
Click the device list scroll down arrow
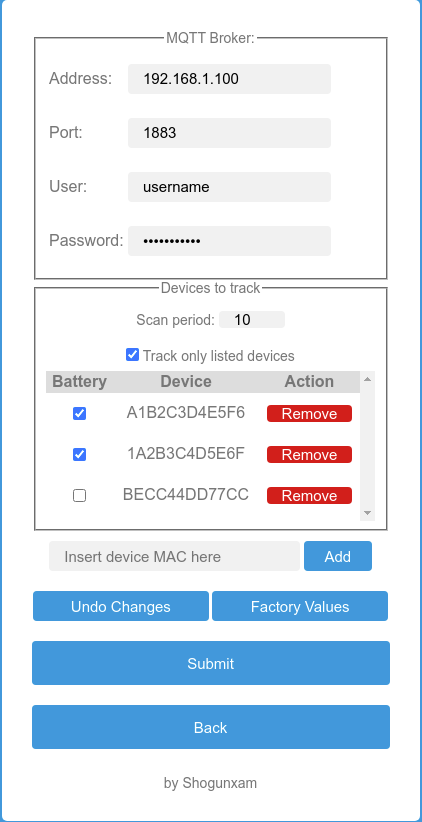(x=367, y=513)
